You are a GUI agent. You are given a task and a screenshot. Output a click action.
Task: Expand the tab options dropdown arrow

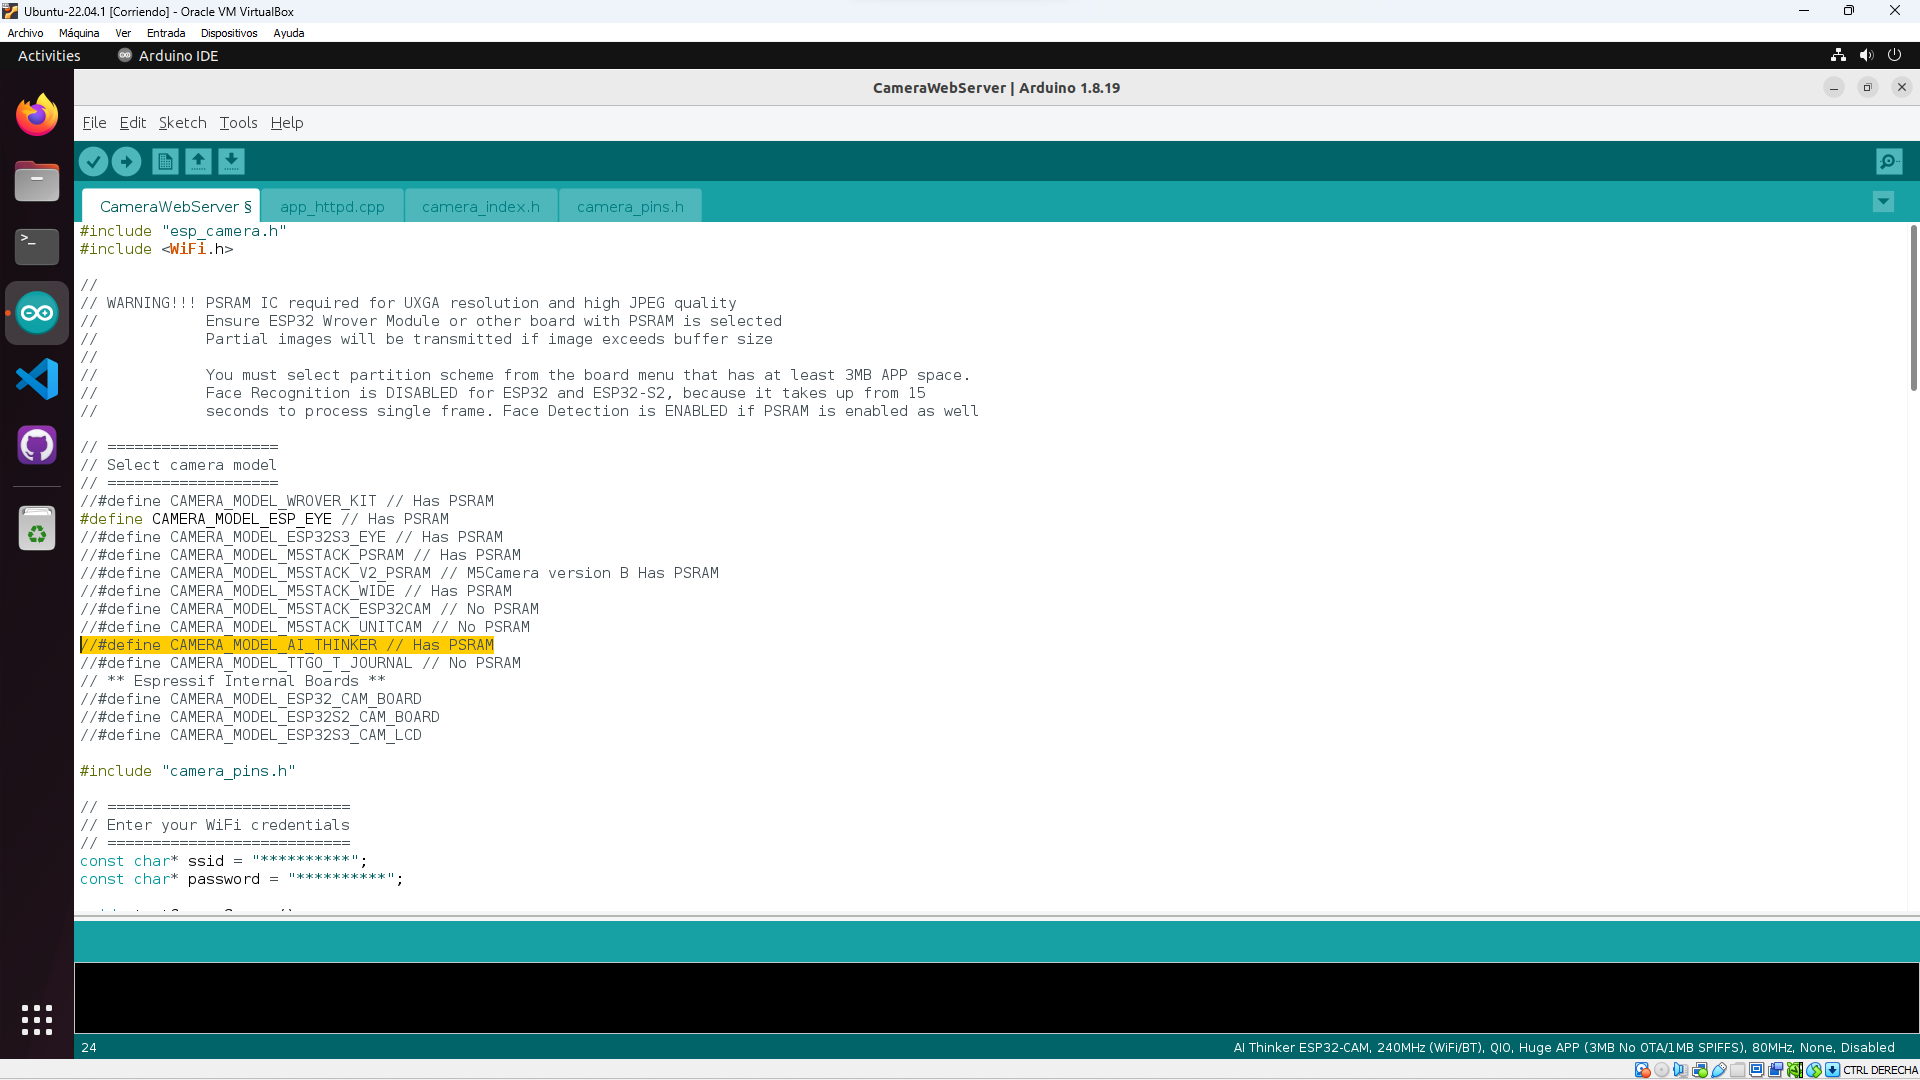1883,202
